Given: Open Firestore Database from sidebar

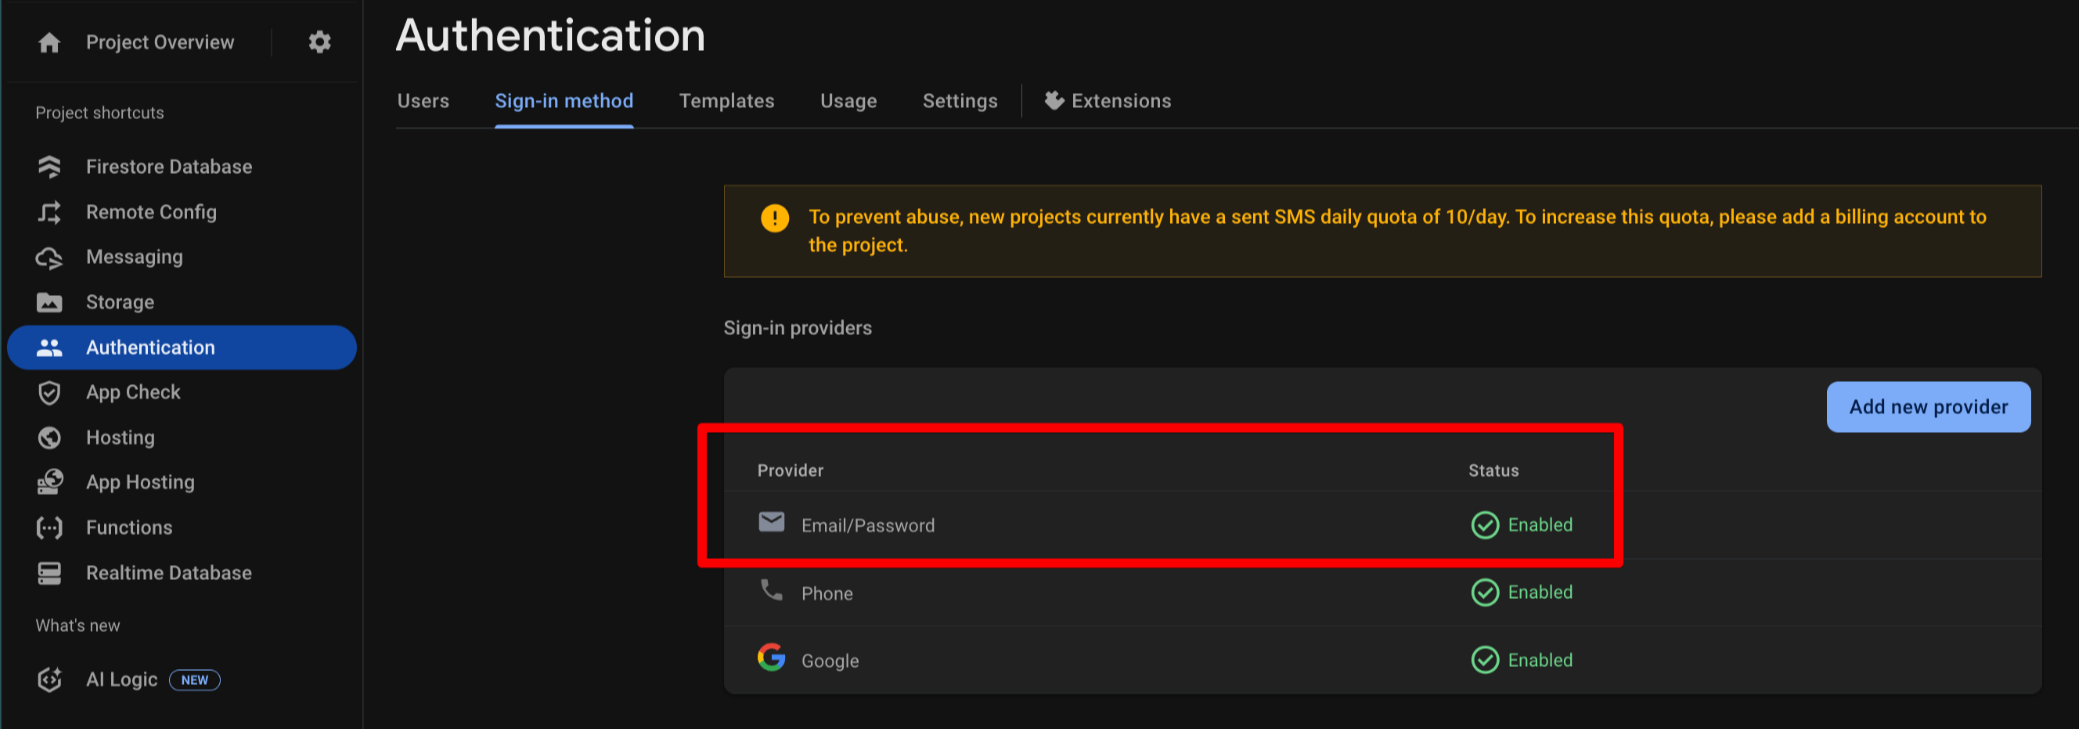Looking at the screenshot, I should (x=169, y=167).
